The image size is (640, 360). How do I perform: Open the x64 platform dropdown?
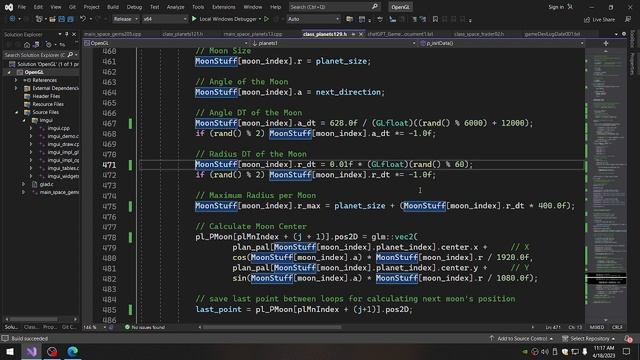pyautogui.click(x=164, y=19)
